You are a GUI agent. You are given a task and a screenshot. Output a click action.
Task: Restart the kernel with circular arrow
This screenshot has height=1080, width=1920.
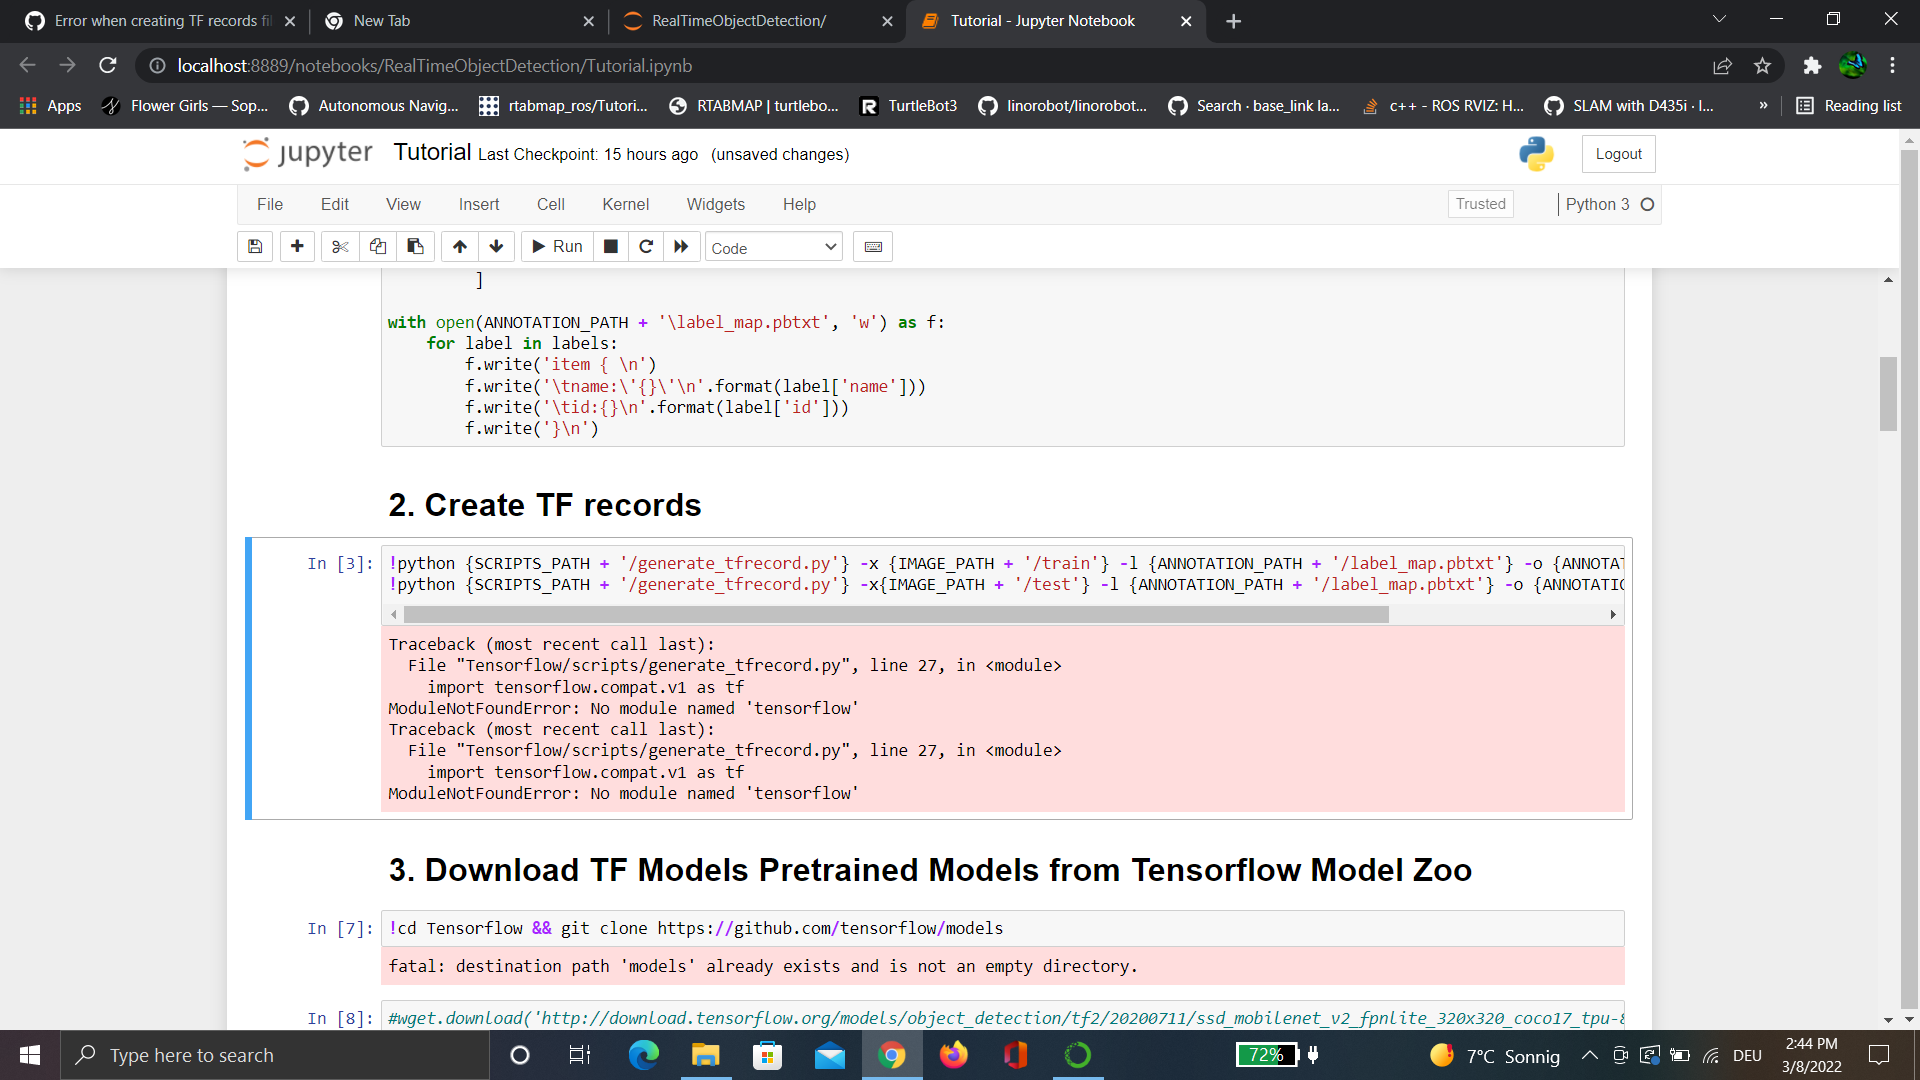click(646, 247)
